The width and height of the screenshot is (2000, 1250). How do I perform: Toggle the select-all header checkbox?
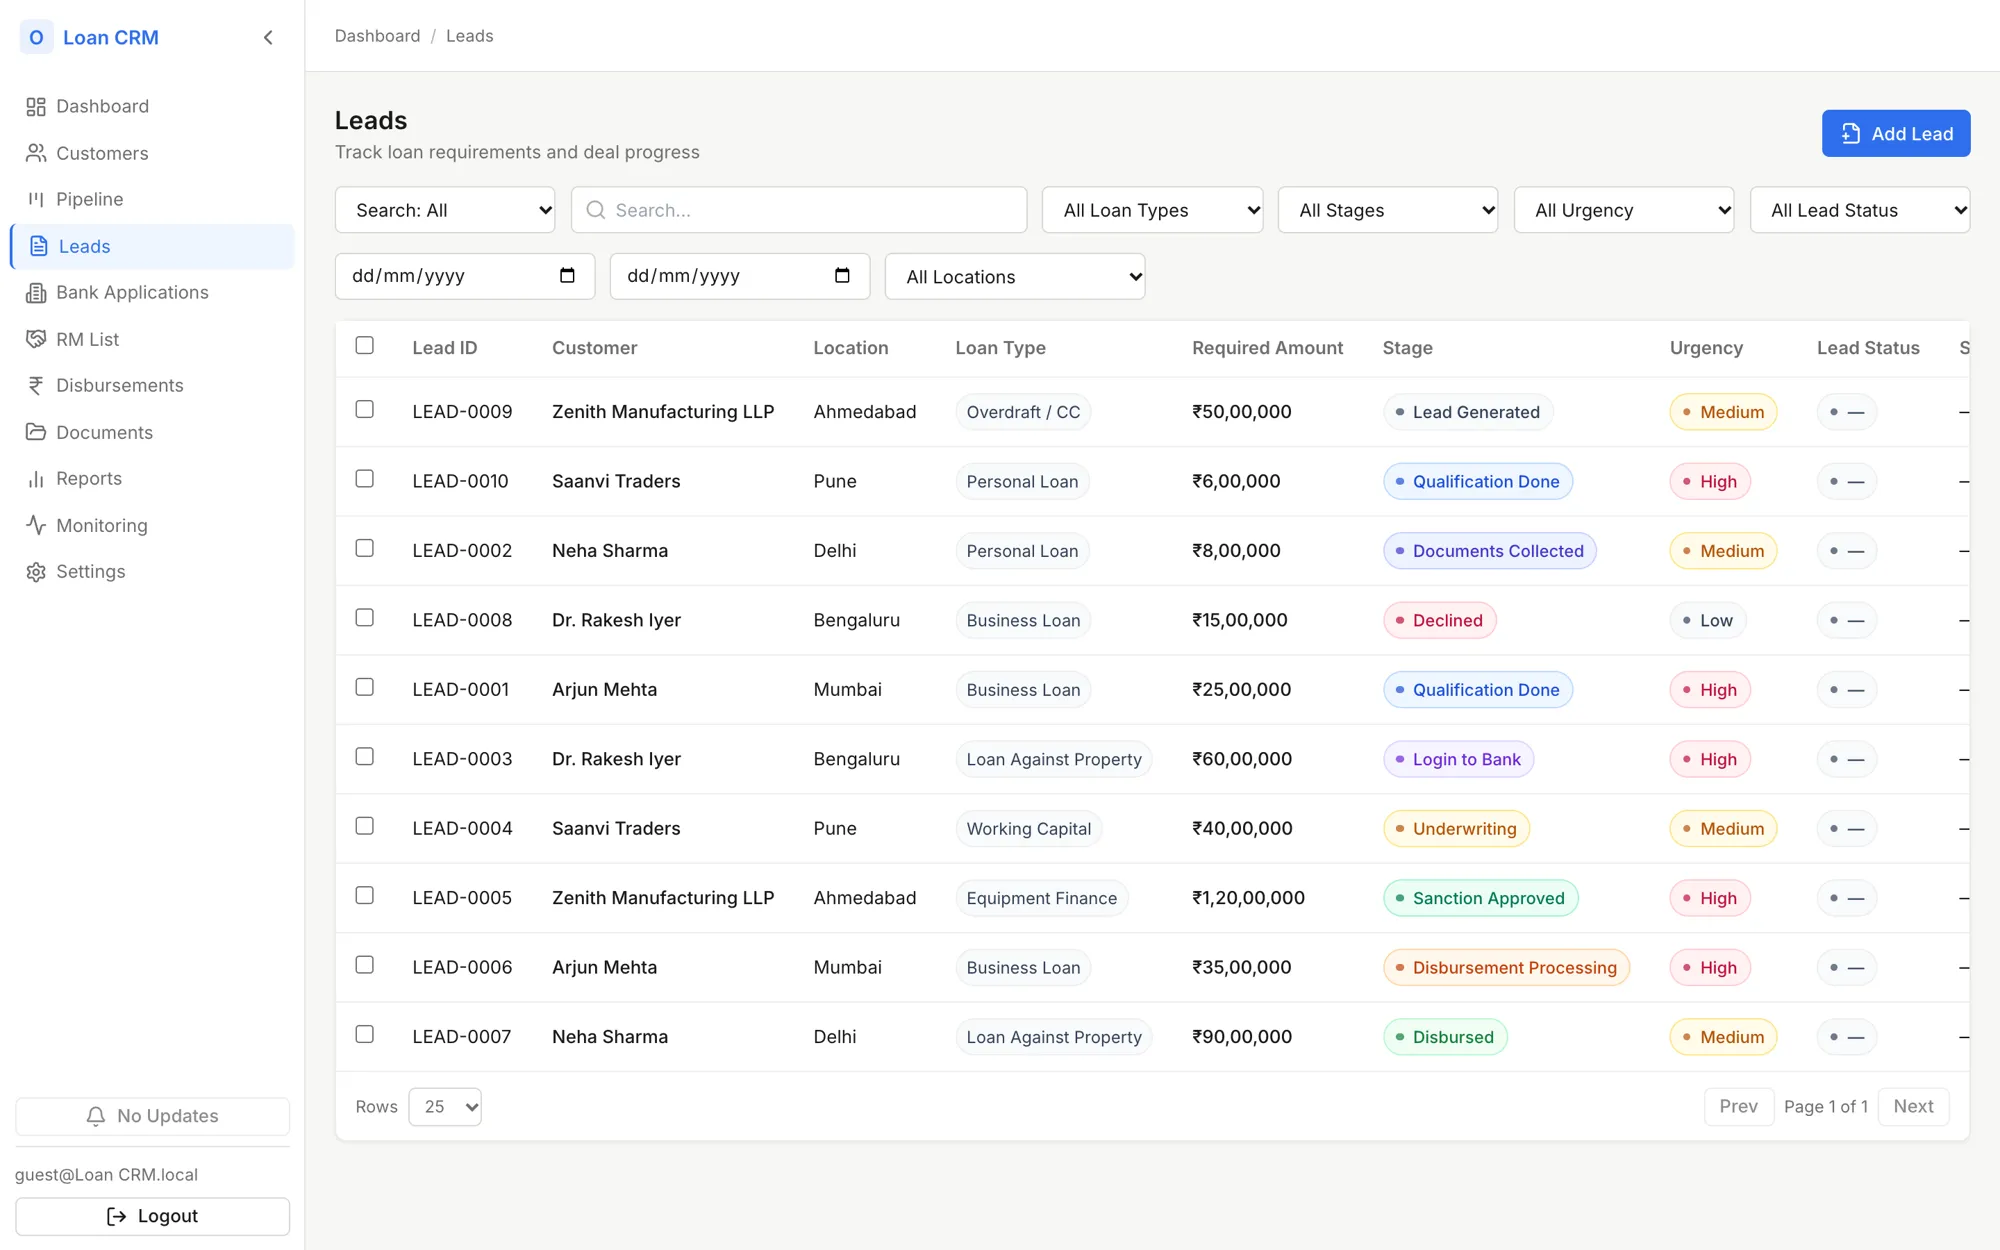click(x=365, y=345)
